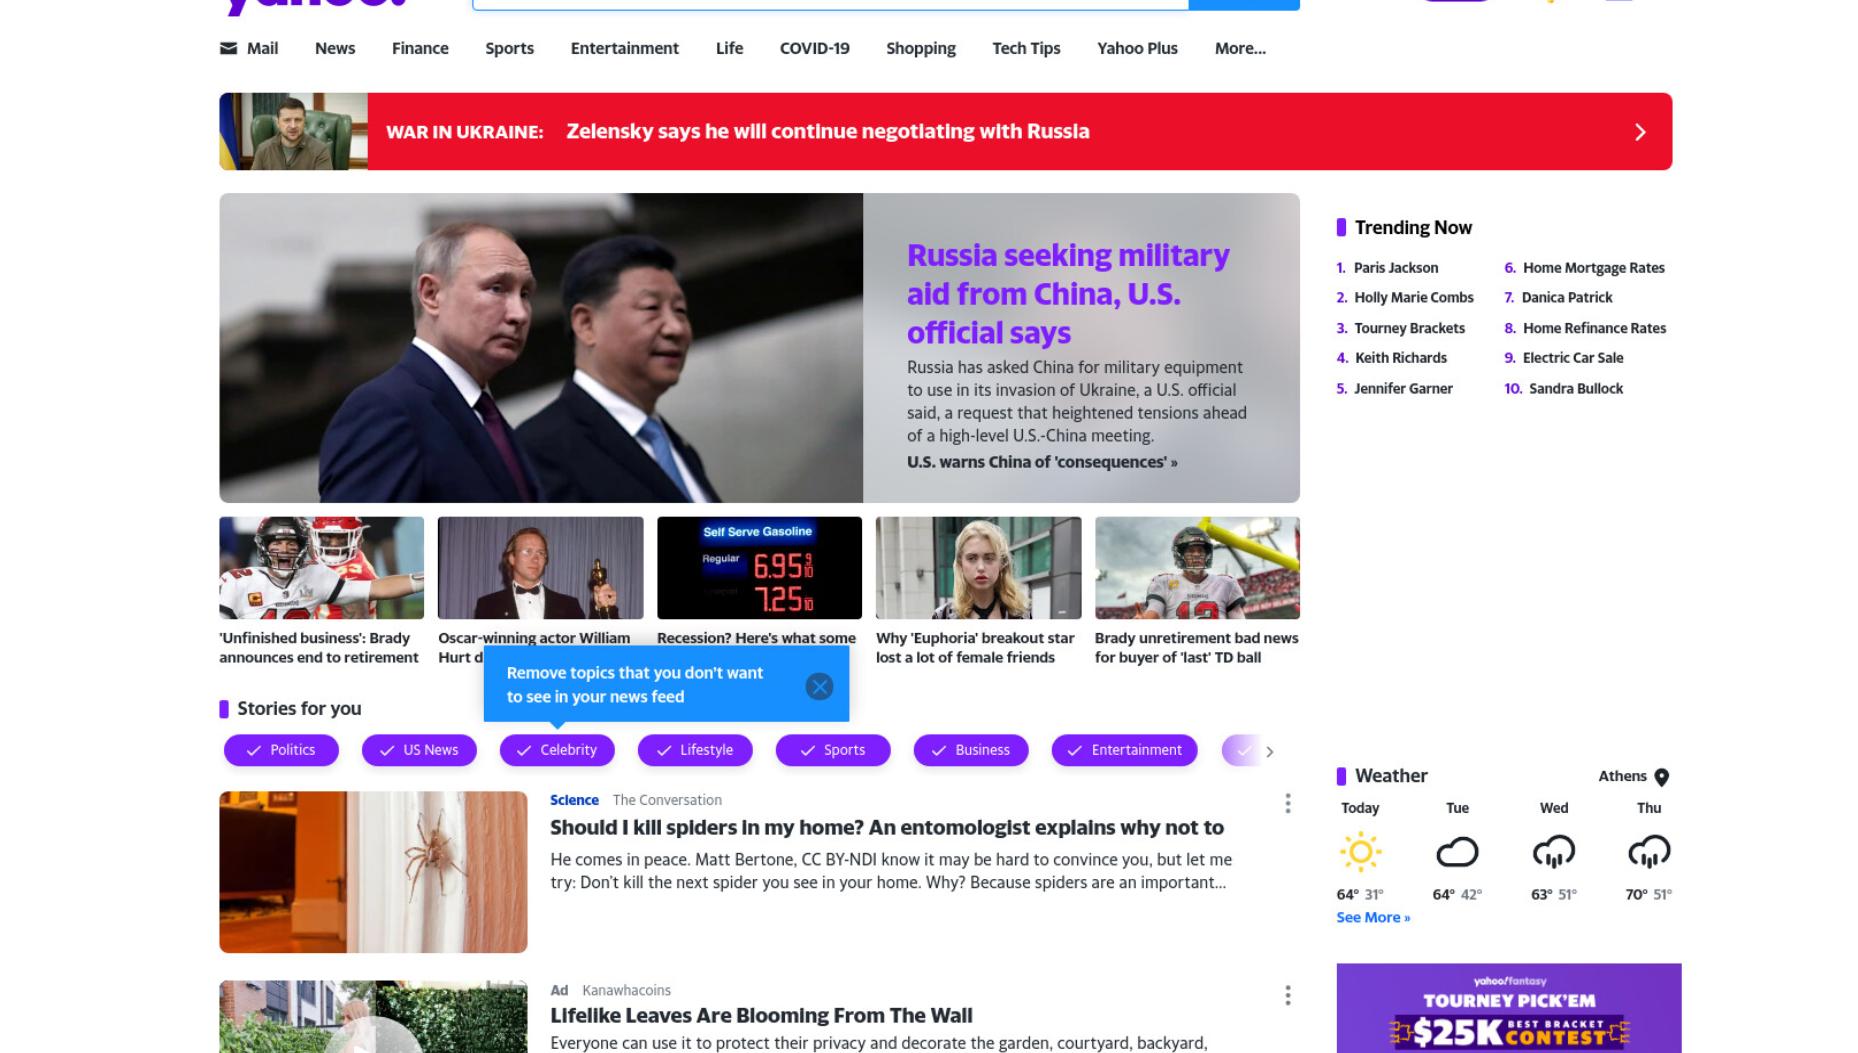Open the William Hurt Oscar thumbnail
This screenshot has width=1858, height=1053.
540,568
